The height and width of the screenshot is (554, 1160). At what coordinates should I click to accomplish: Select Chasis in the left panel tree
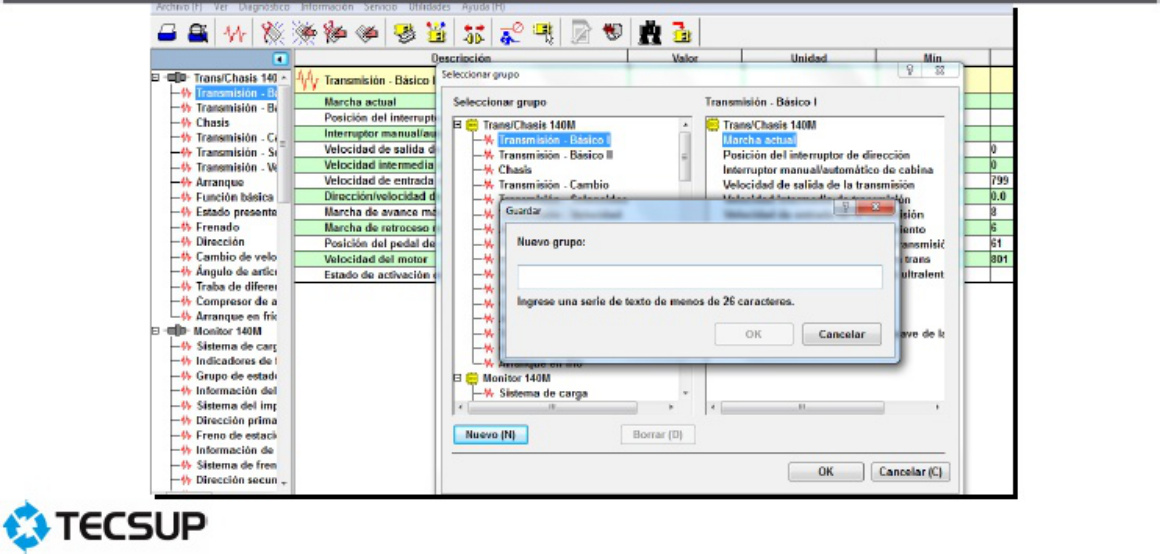click(212, 123)
